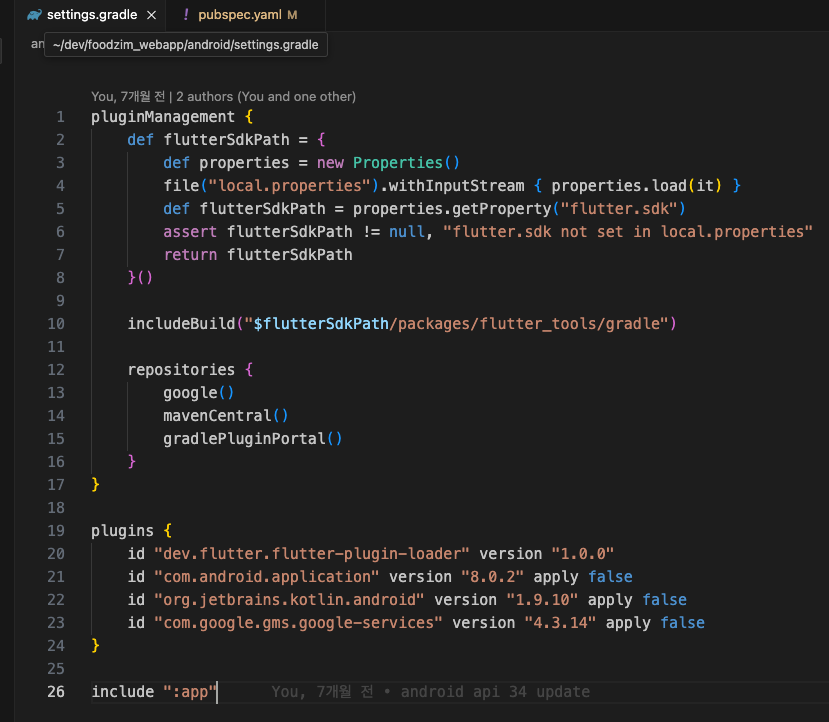Click 'properties.load(it)' on line 4
This screenshot has height=722, width=829.
[636, 186]
